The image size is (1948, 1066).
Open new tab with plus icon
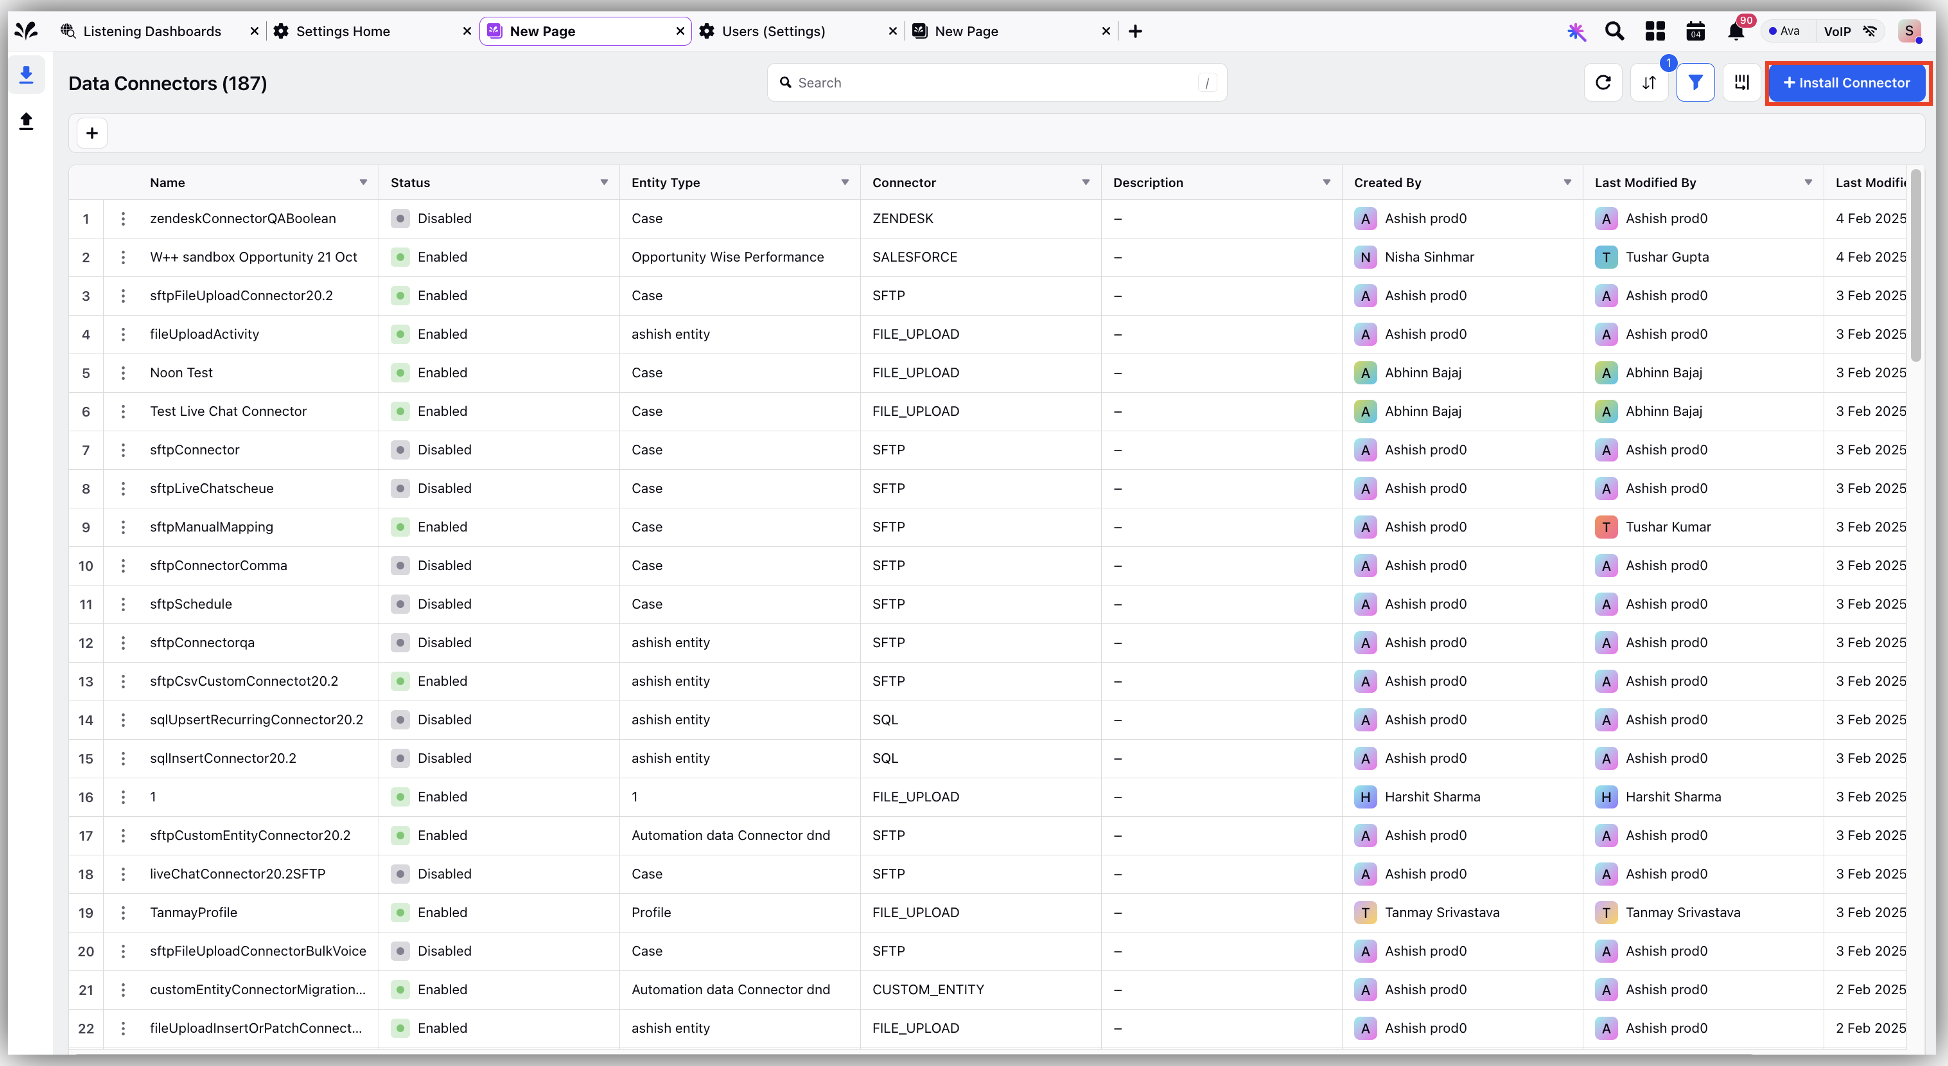click(x=1135, y=31)
